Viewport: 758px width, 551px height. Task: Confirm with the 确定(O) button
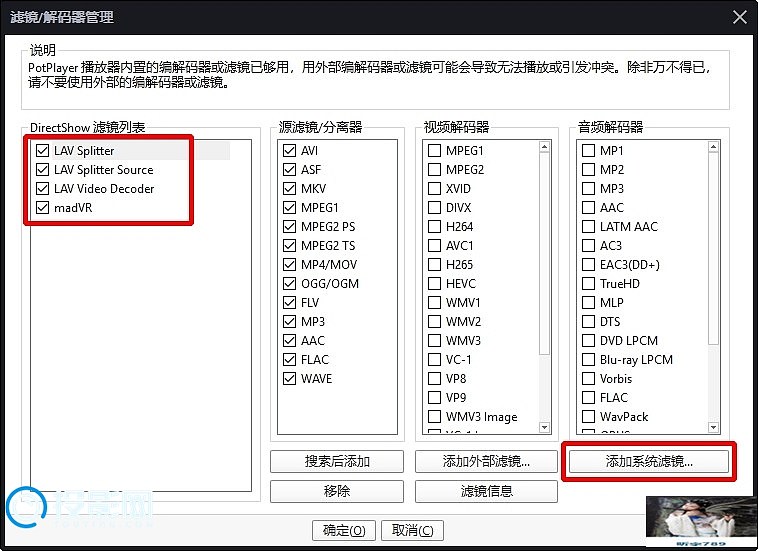point(344,530)
